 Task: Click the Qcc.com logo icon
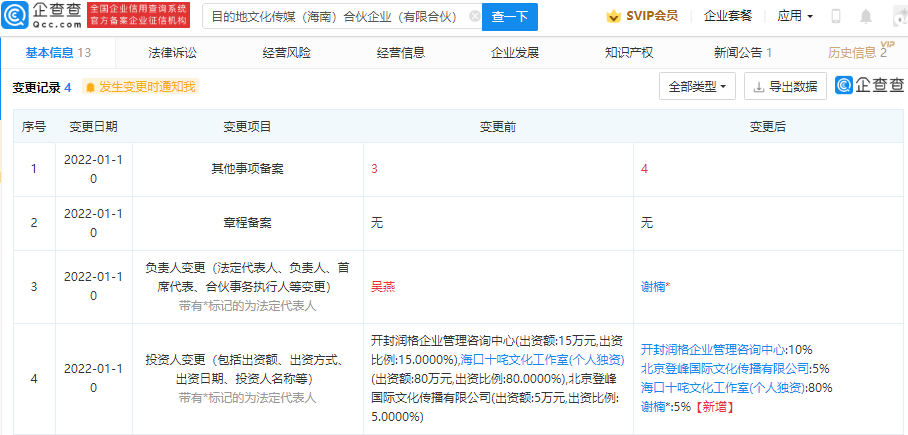13,16
